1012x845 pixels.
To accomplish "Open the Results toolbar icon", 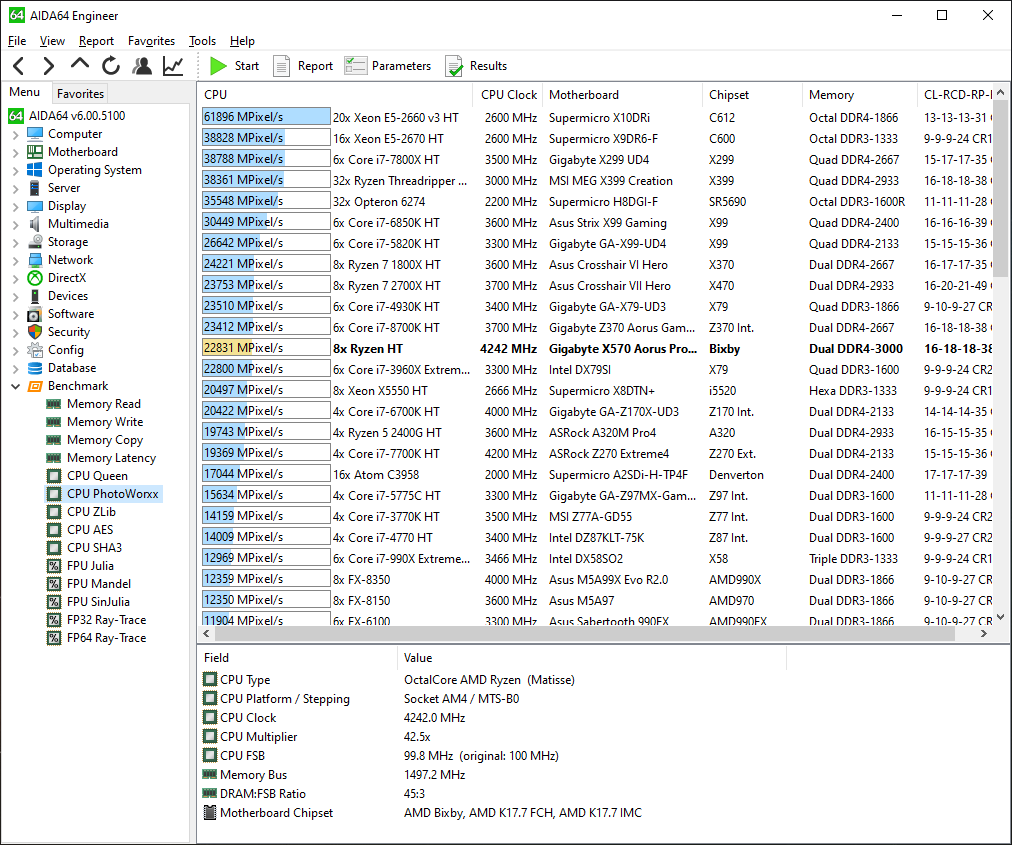I will 454,66.
